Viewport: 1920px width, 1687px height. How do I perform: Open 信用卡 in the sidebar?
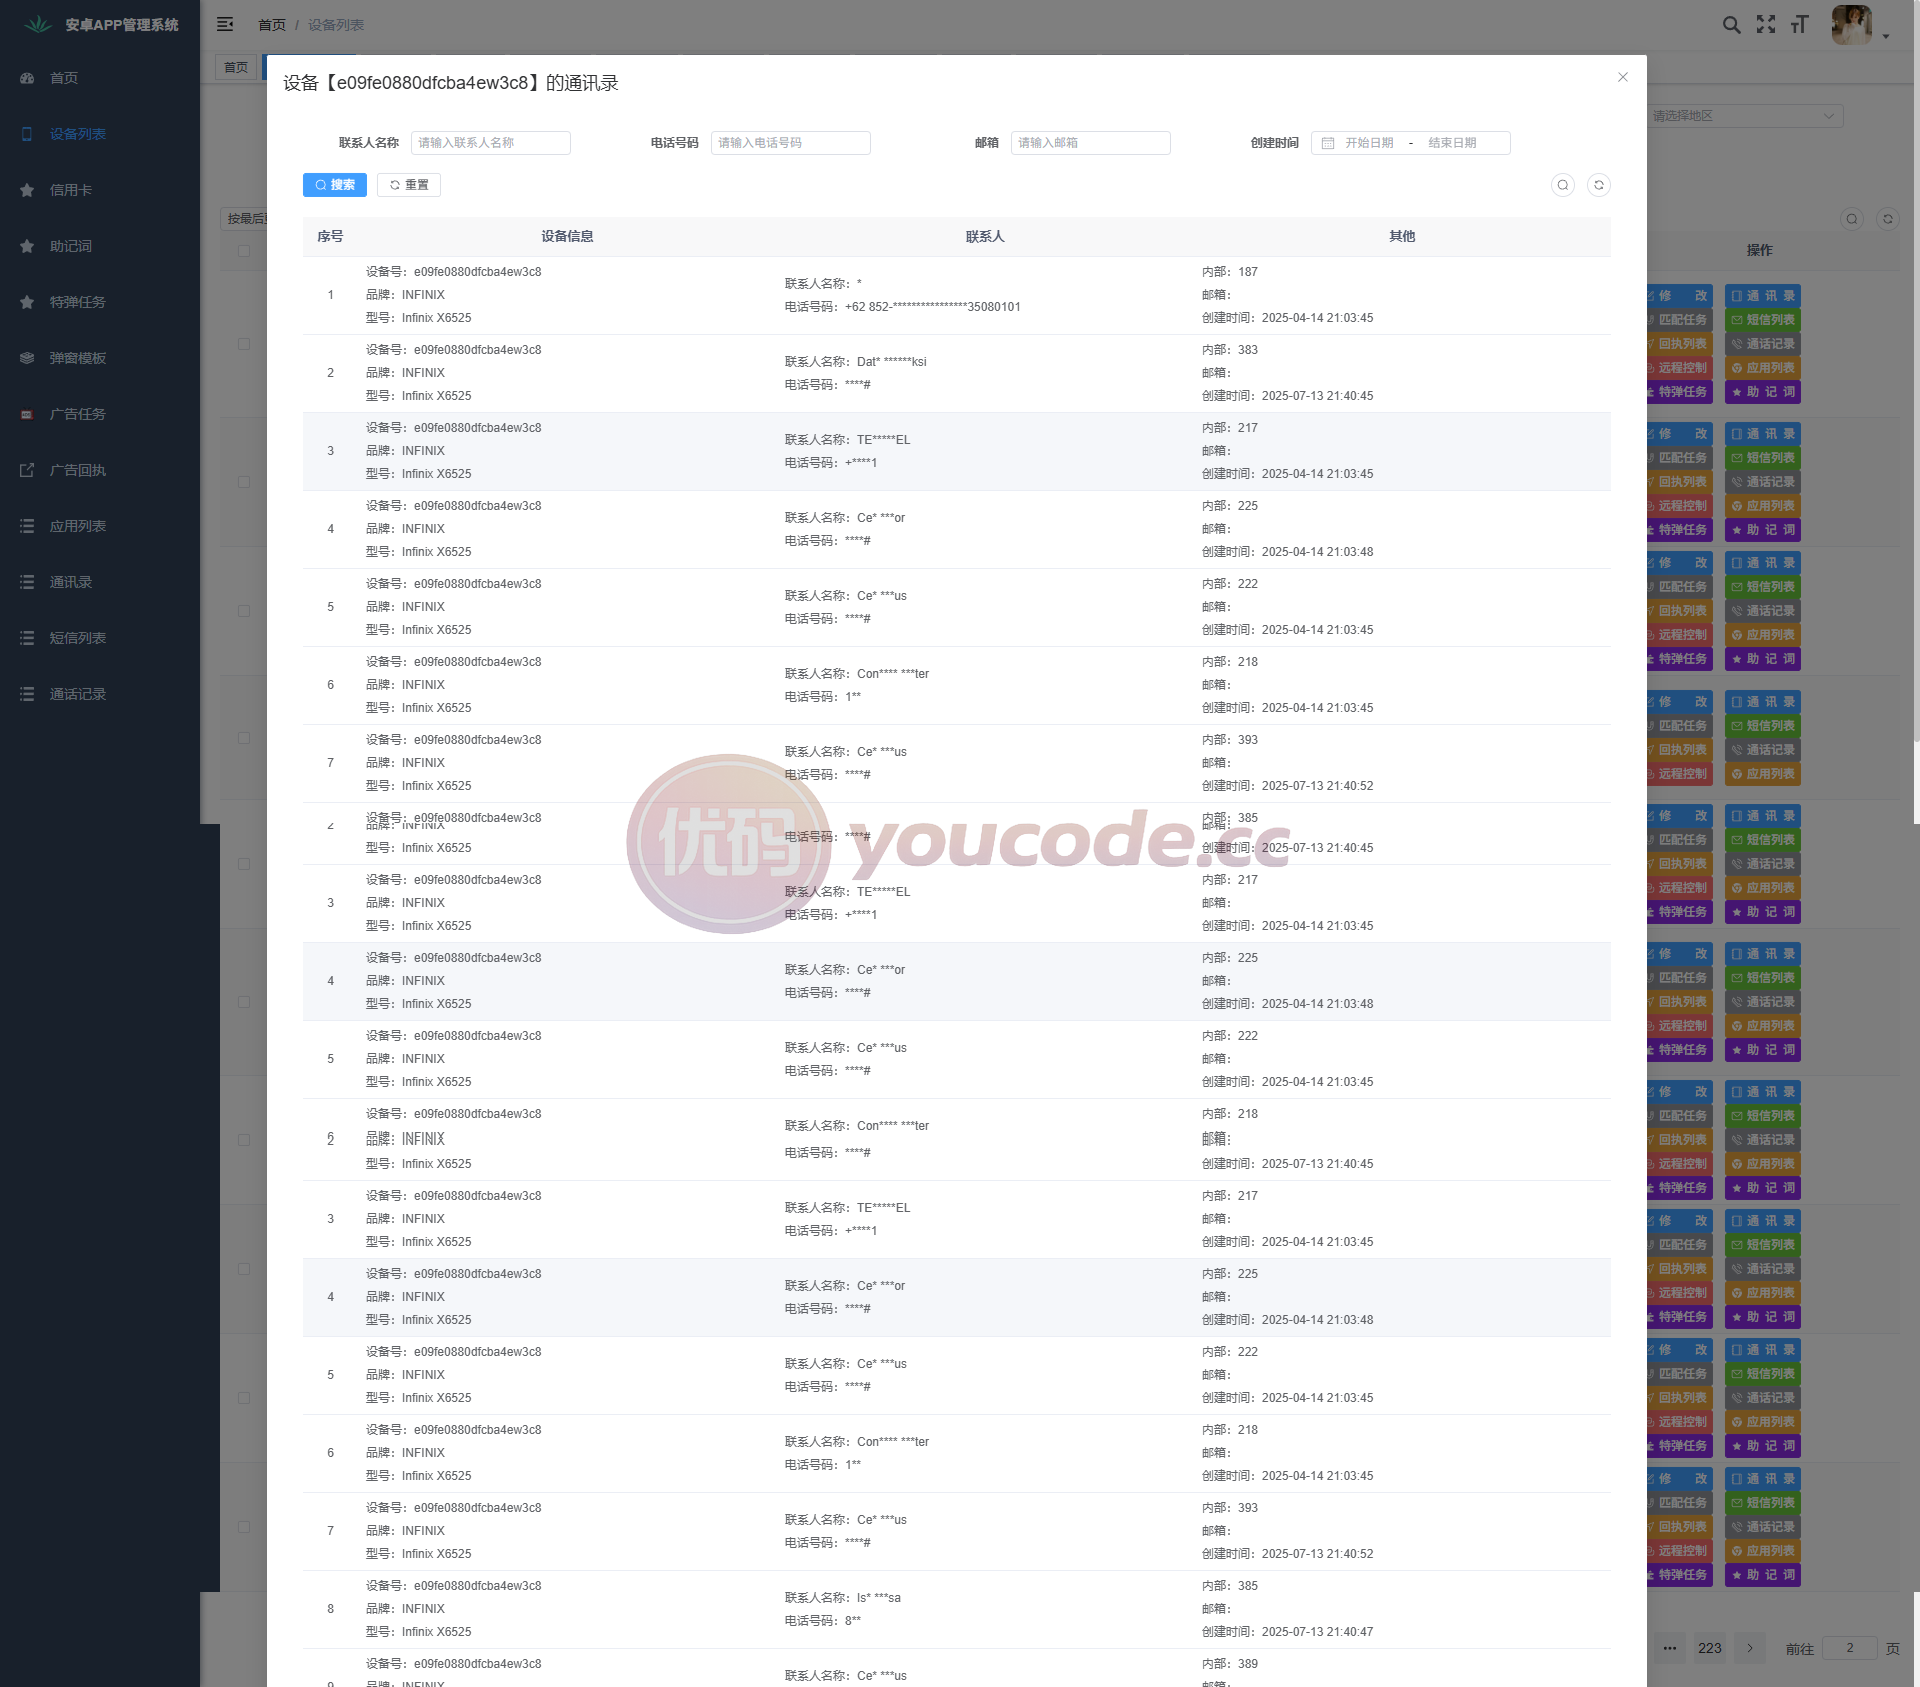coord(100,190)
